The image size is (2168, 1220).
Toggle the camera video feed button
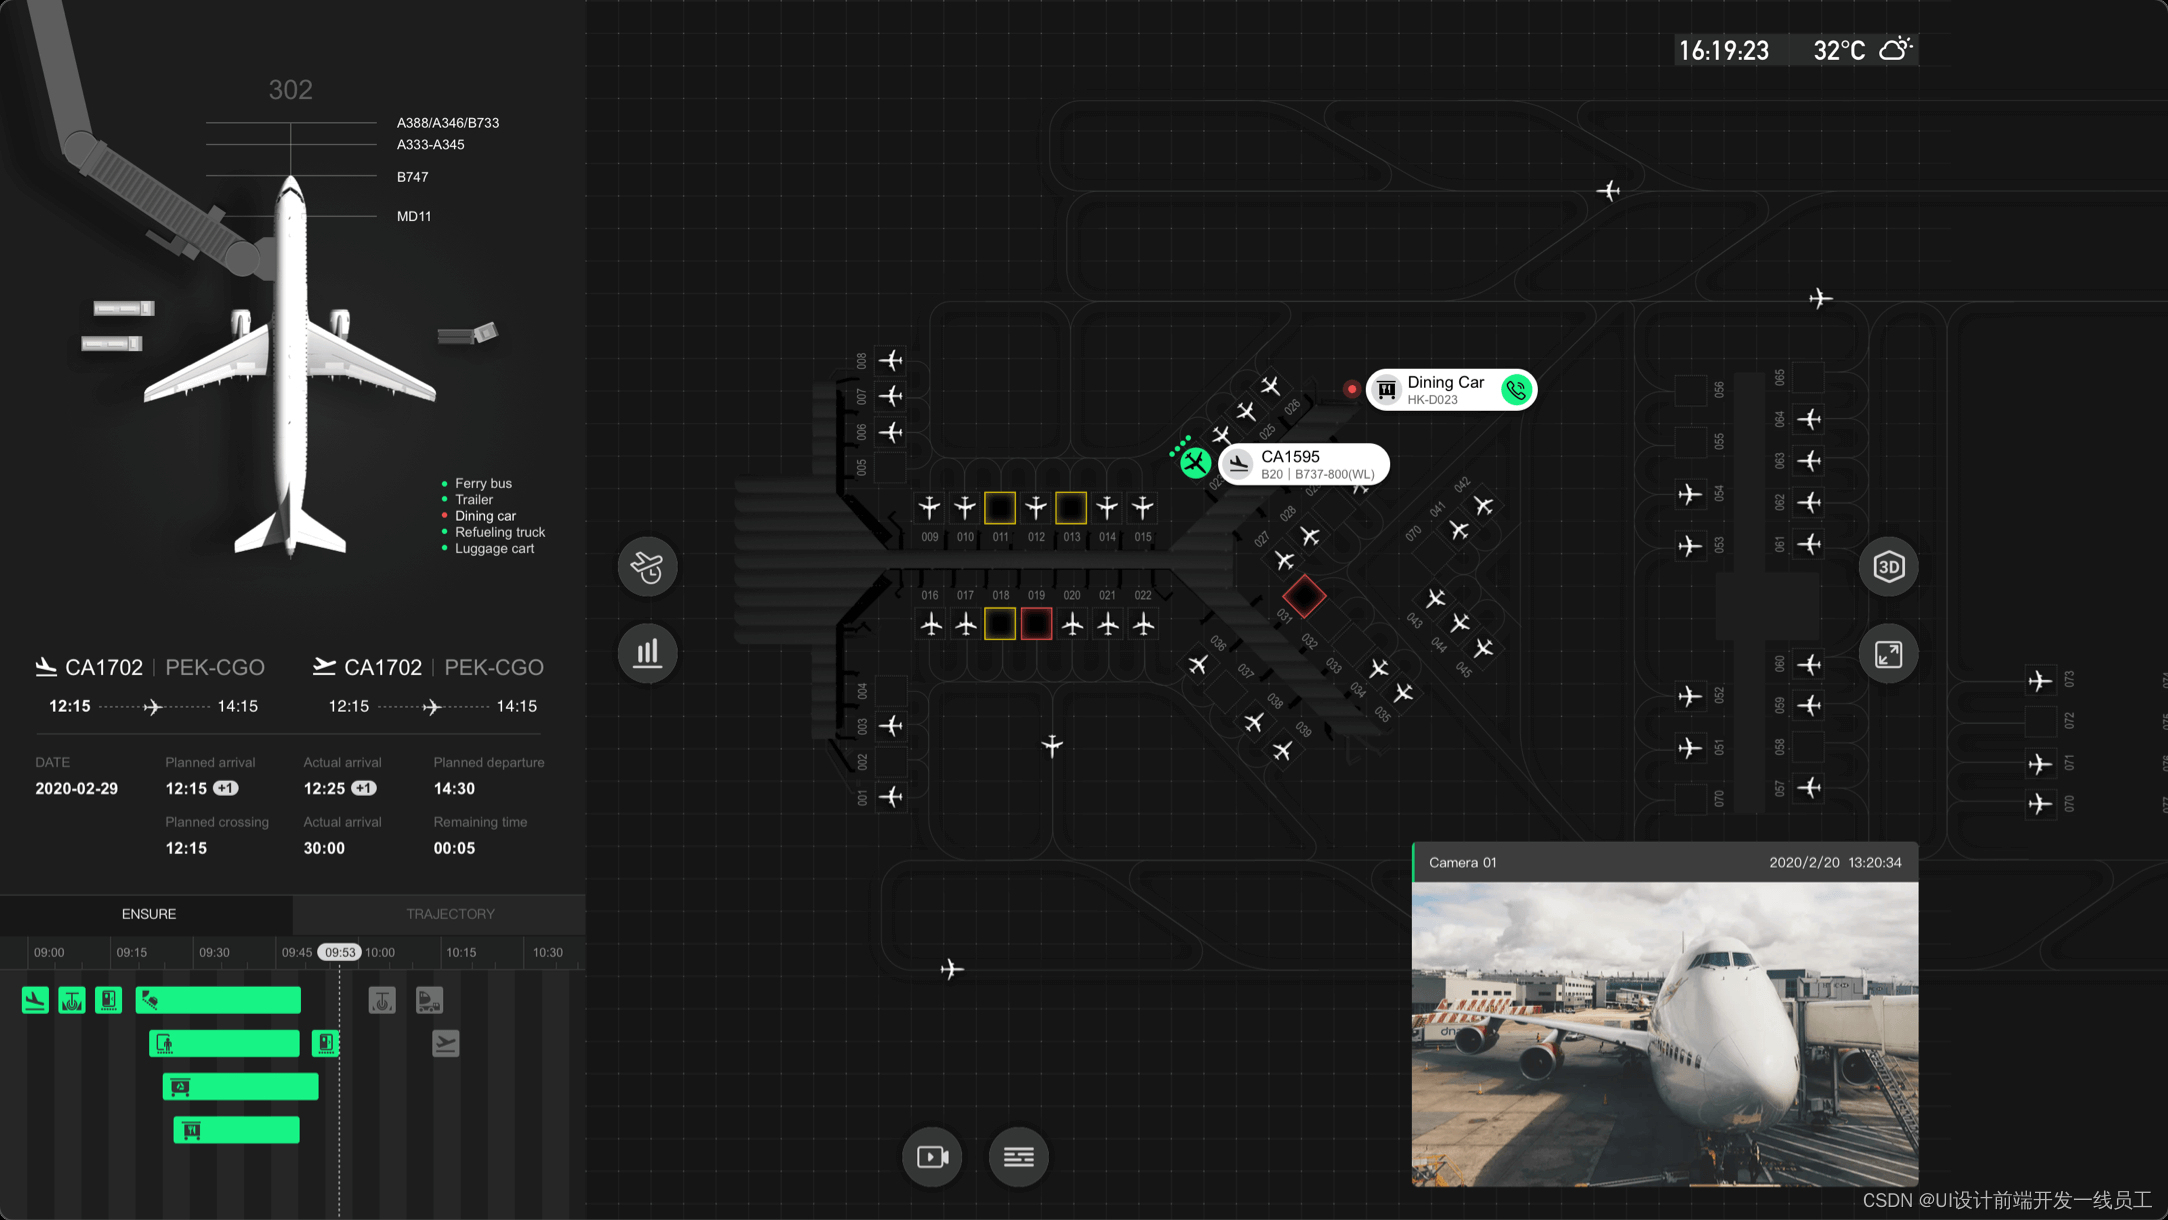pyautogui.click(x=932, y=1157)
